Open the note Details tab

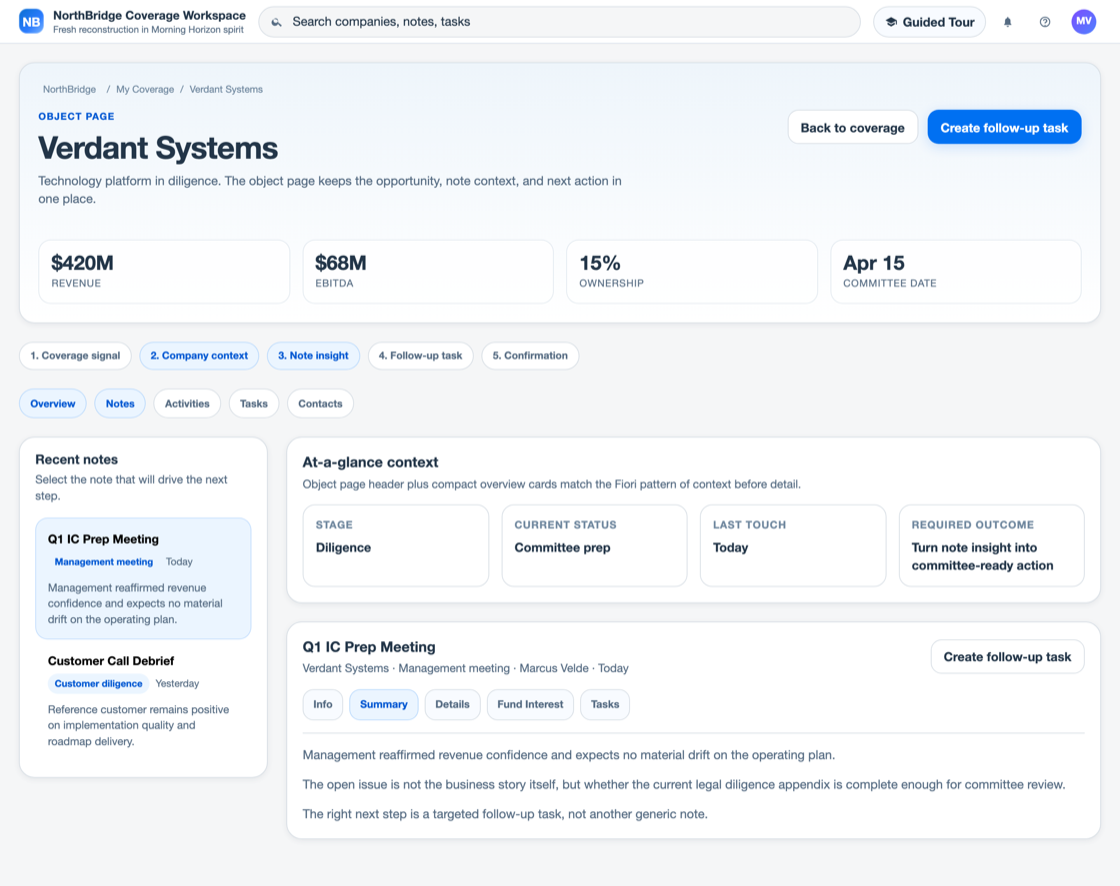(x=452, y=705)
